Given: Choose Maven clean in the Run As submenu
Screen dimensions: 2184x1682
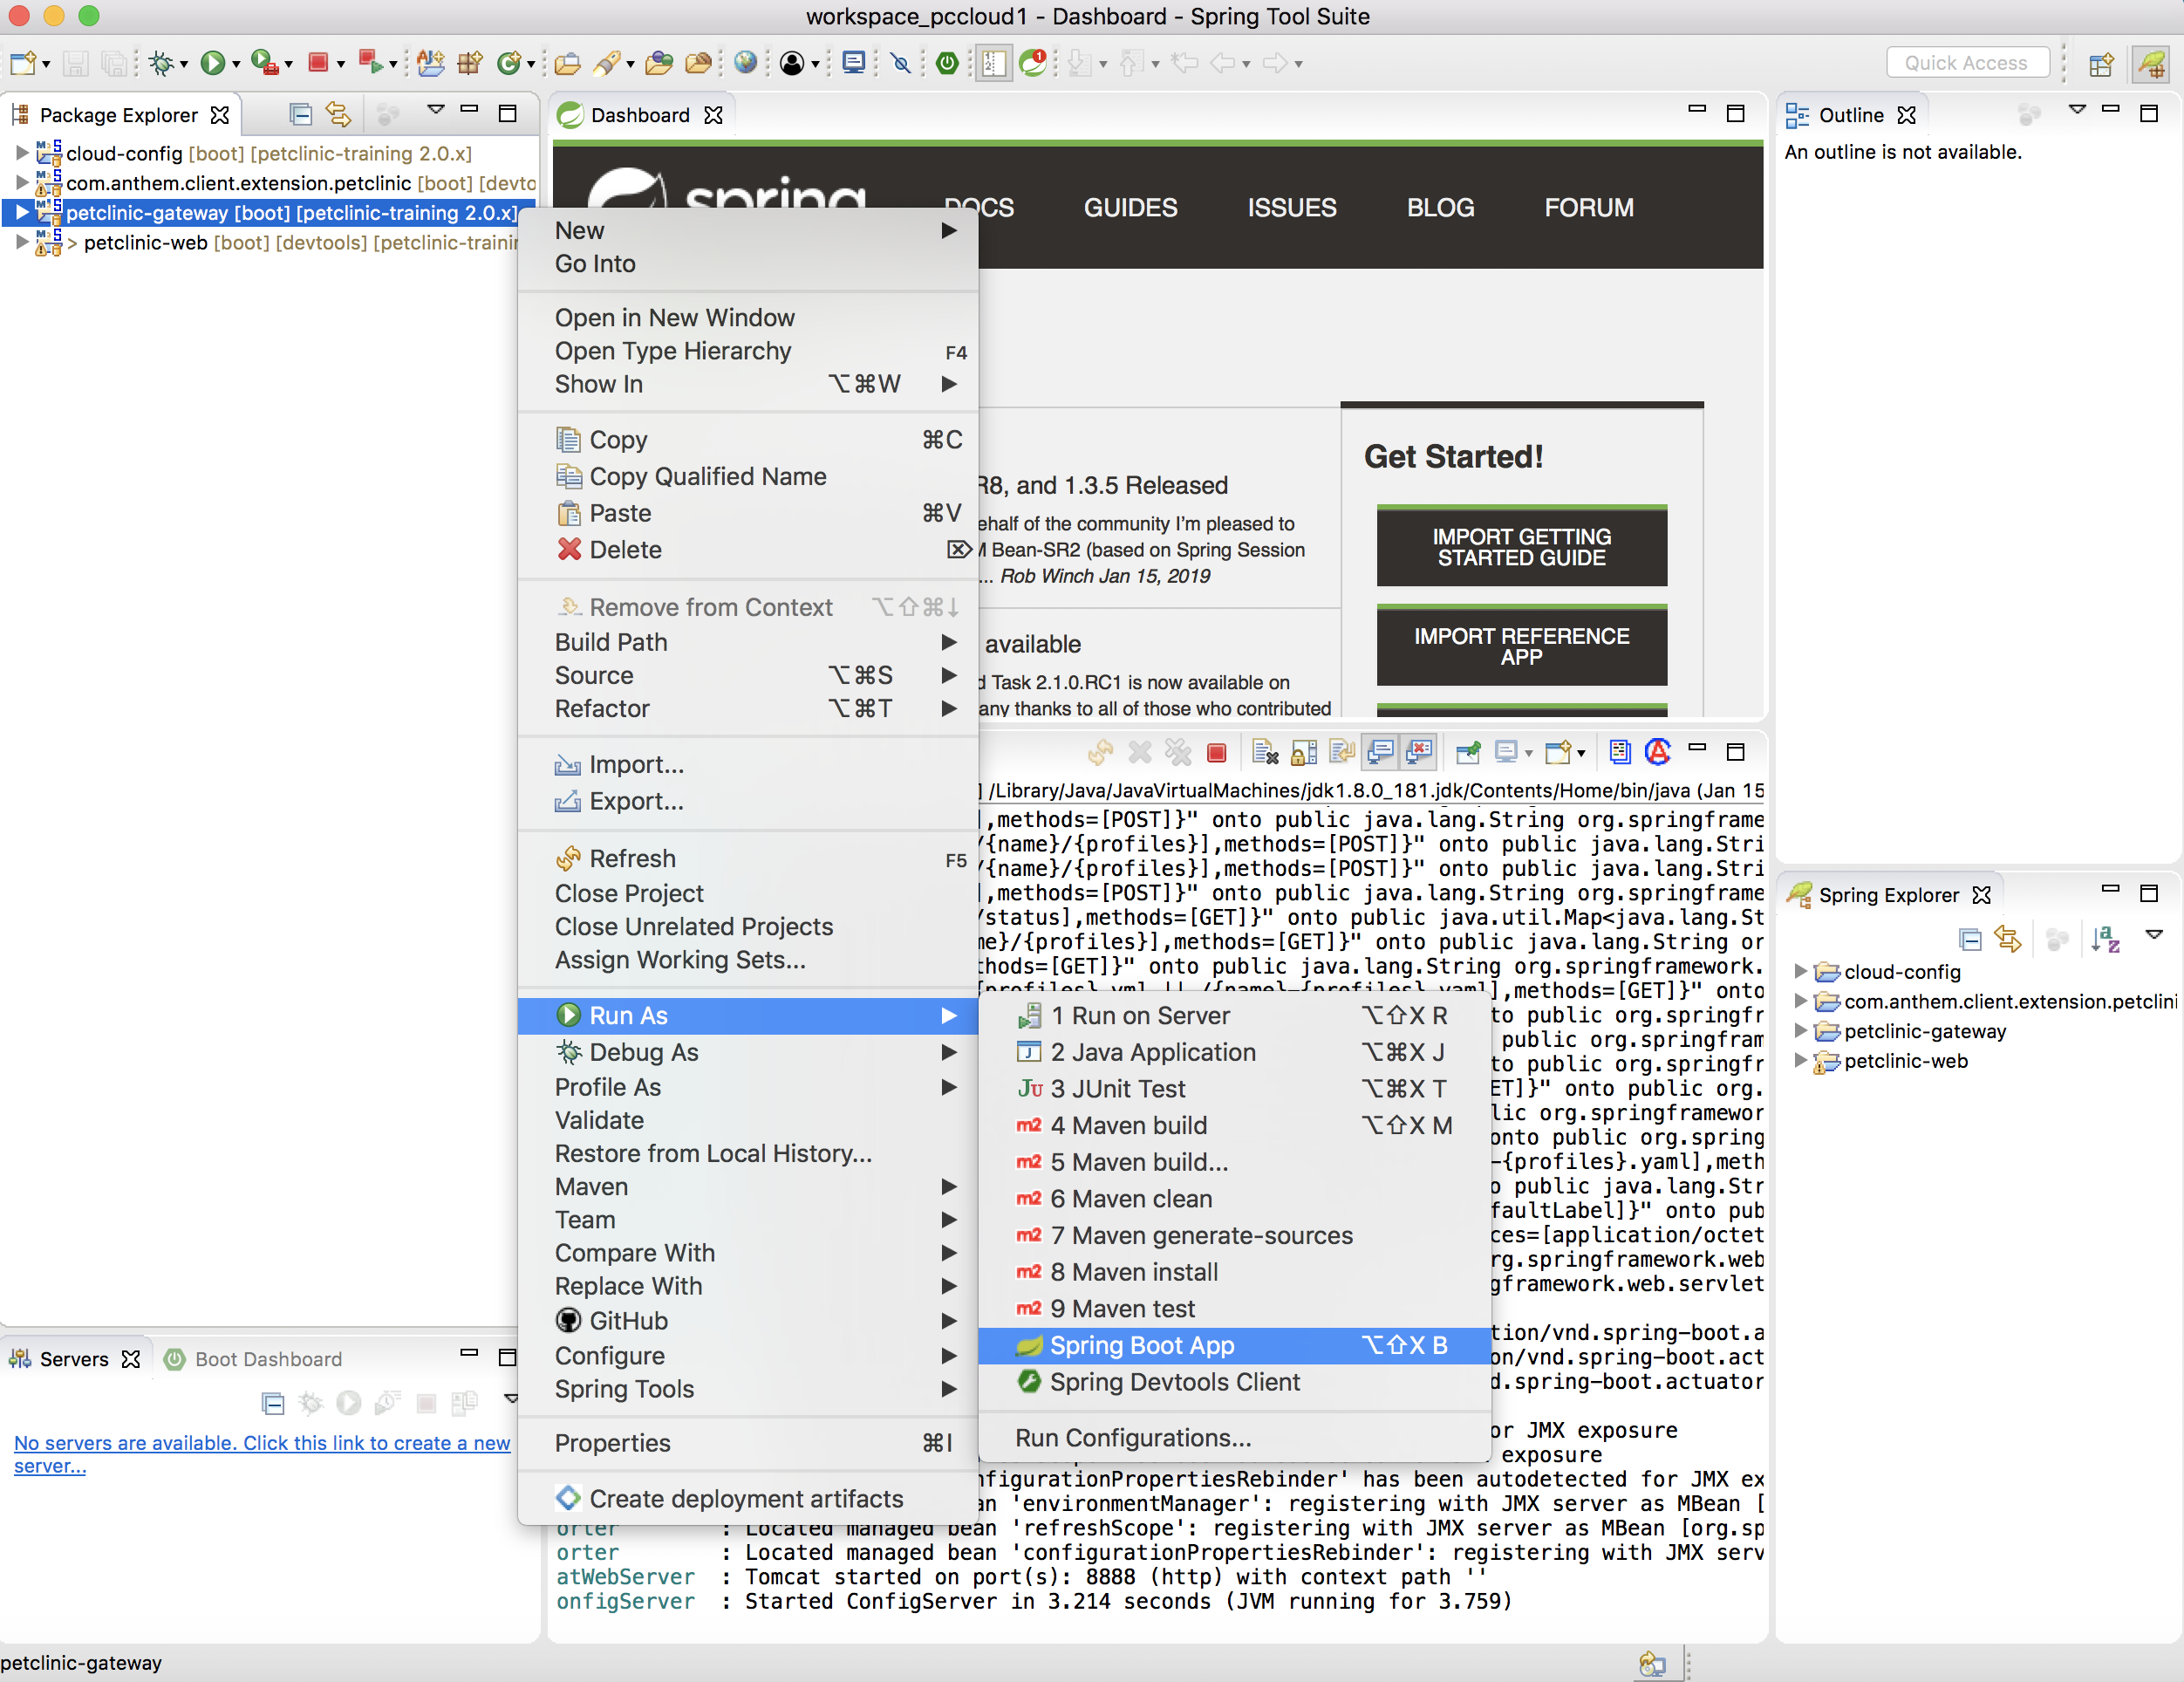Looking at the screenshot, I should [1130, 1198].
